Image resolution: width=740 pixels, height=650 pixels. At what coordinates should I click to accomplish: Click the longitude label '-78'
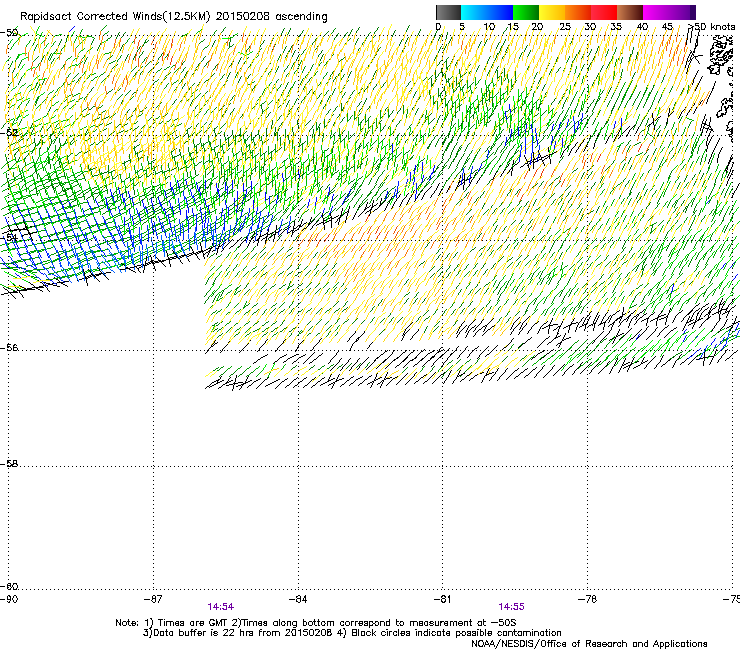[x=587, y=599]
